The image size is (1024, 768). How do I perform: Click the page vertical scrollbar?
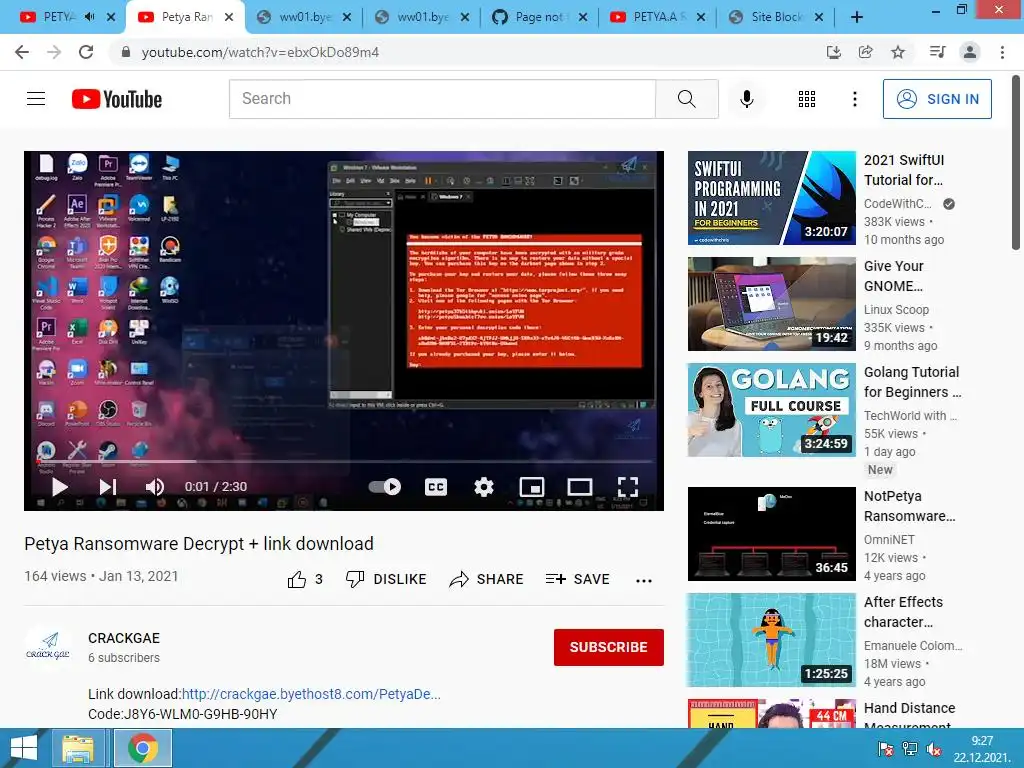(x=1016, y=161)
